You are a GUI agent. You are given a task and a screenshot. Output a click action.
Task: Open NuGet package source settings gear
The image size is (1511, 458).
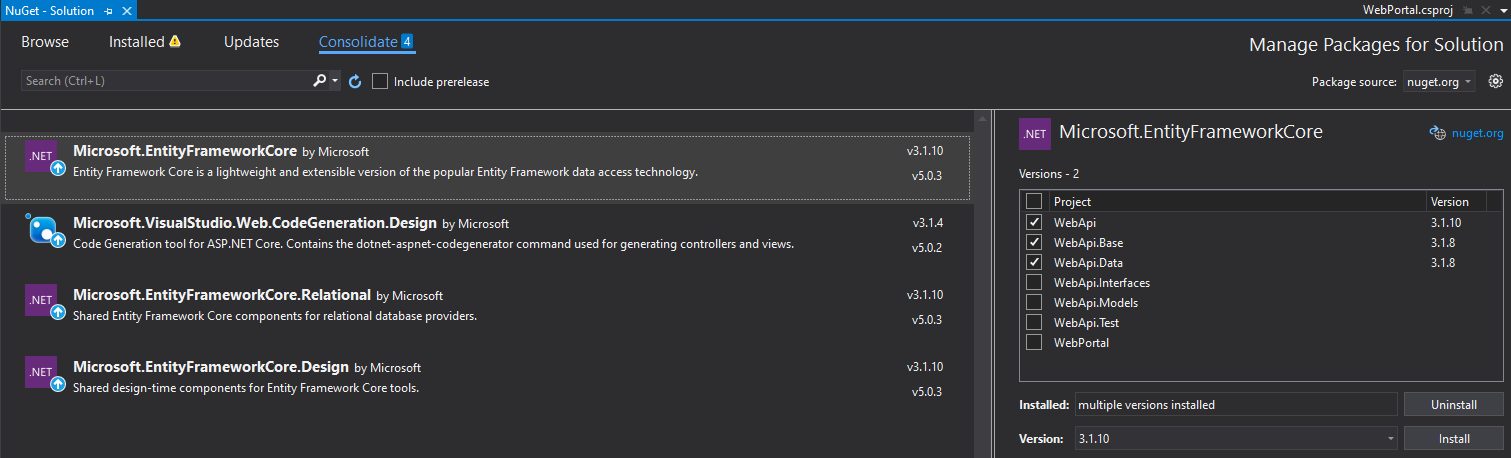(x=1495, y=81)
